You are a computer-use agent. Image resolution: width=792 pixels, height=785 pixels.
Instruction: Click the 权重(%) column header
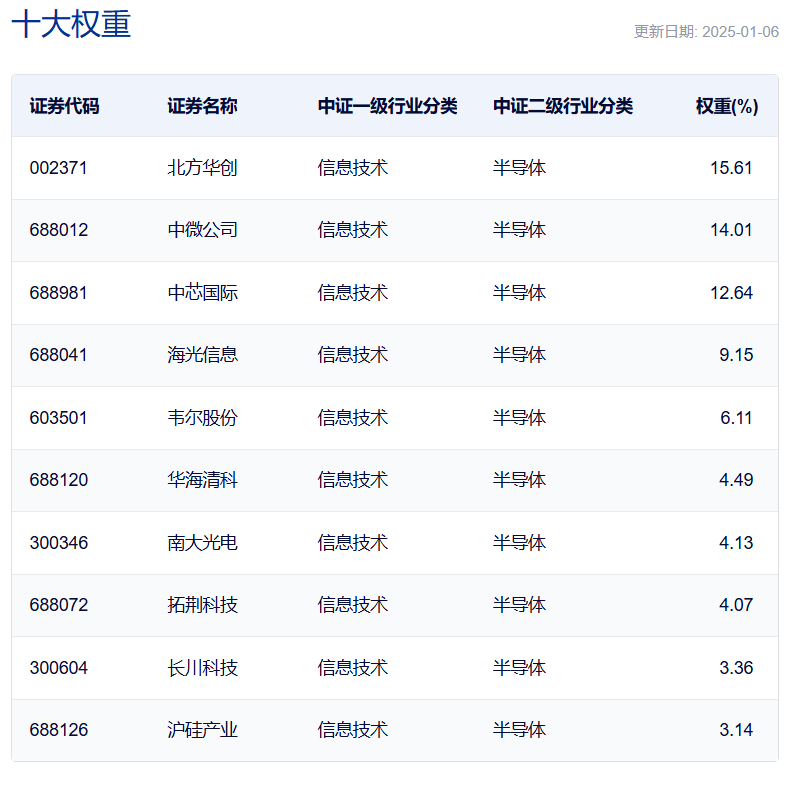click(727, 106)
